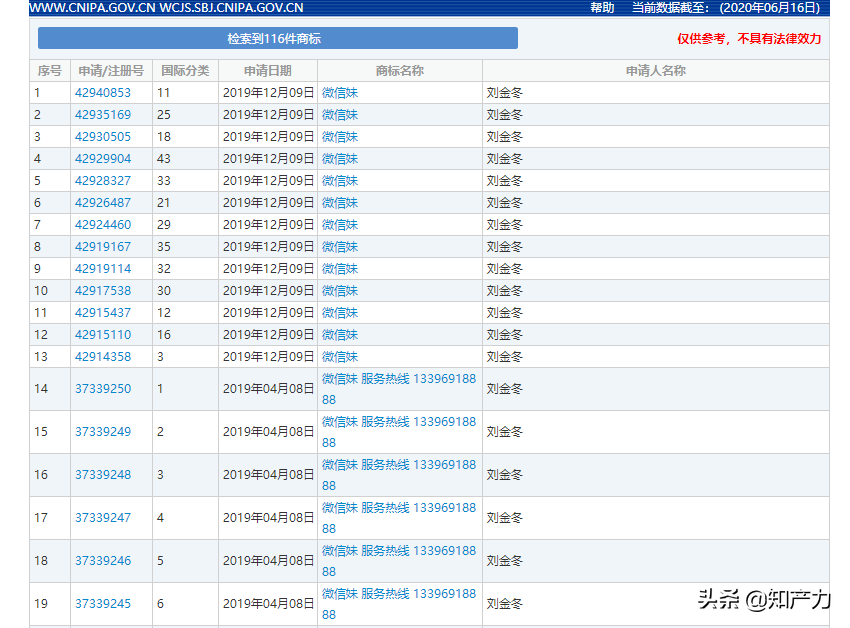Open registration number 42928327
Screen dimensions: 850x628
click(103, 181)
